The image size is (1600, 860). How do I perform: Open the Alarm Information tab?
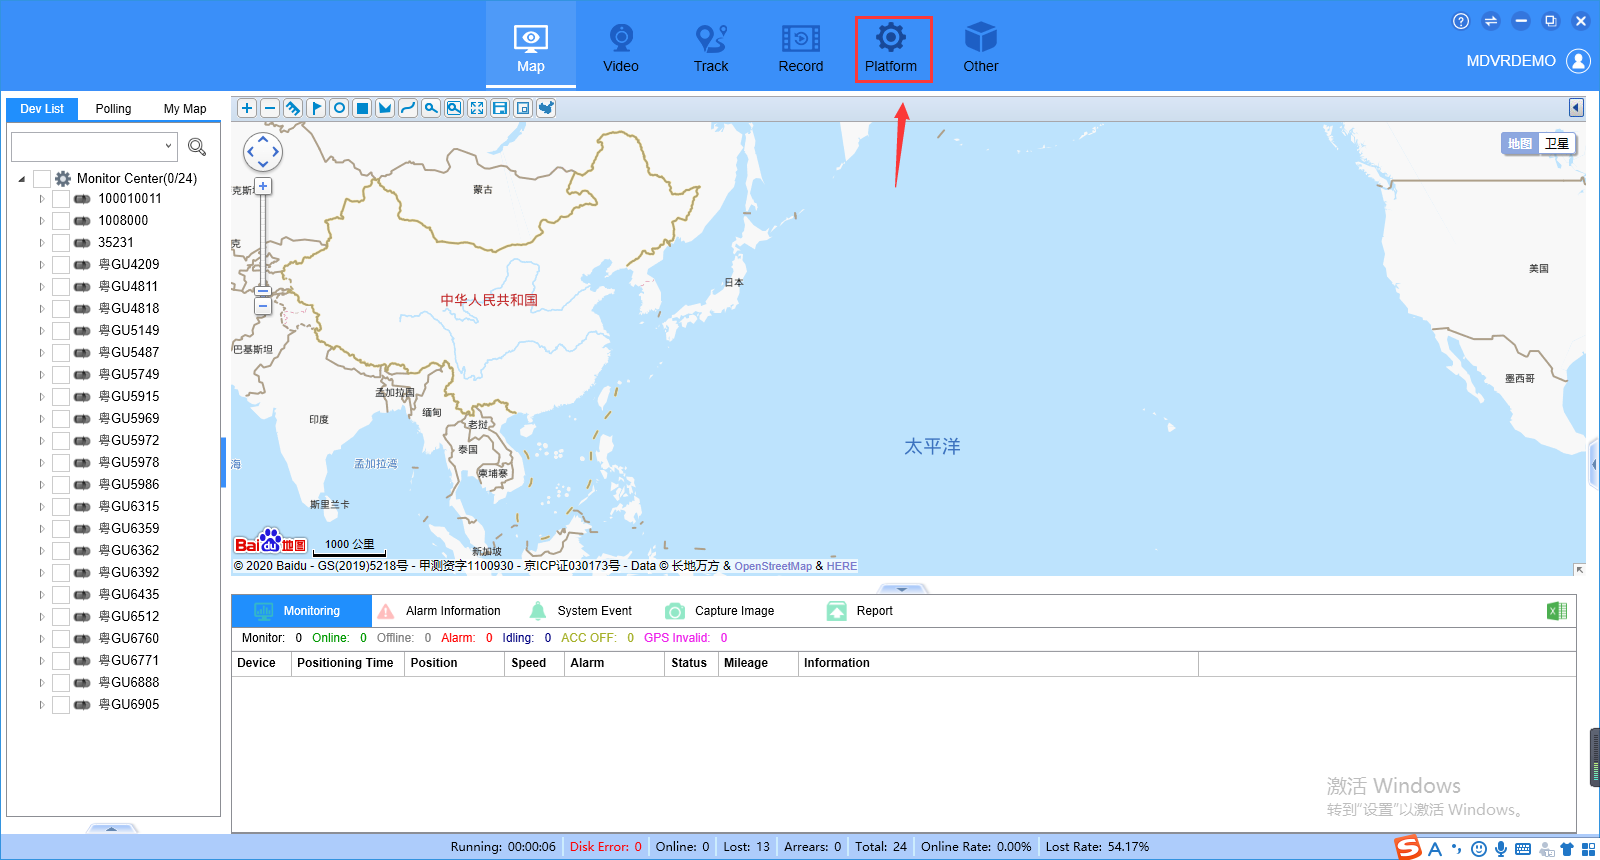438,611
